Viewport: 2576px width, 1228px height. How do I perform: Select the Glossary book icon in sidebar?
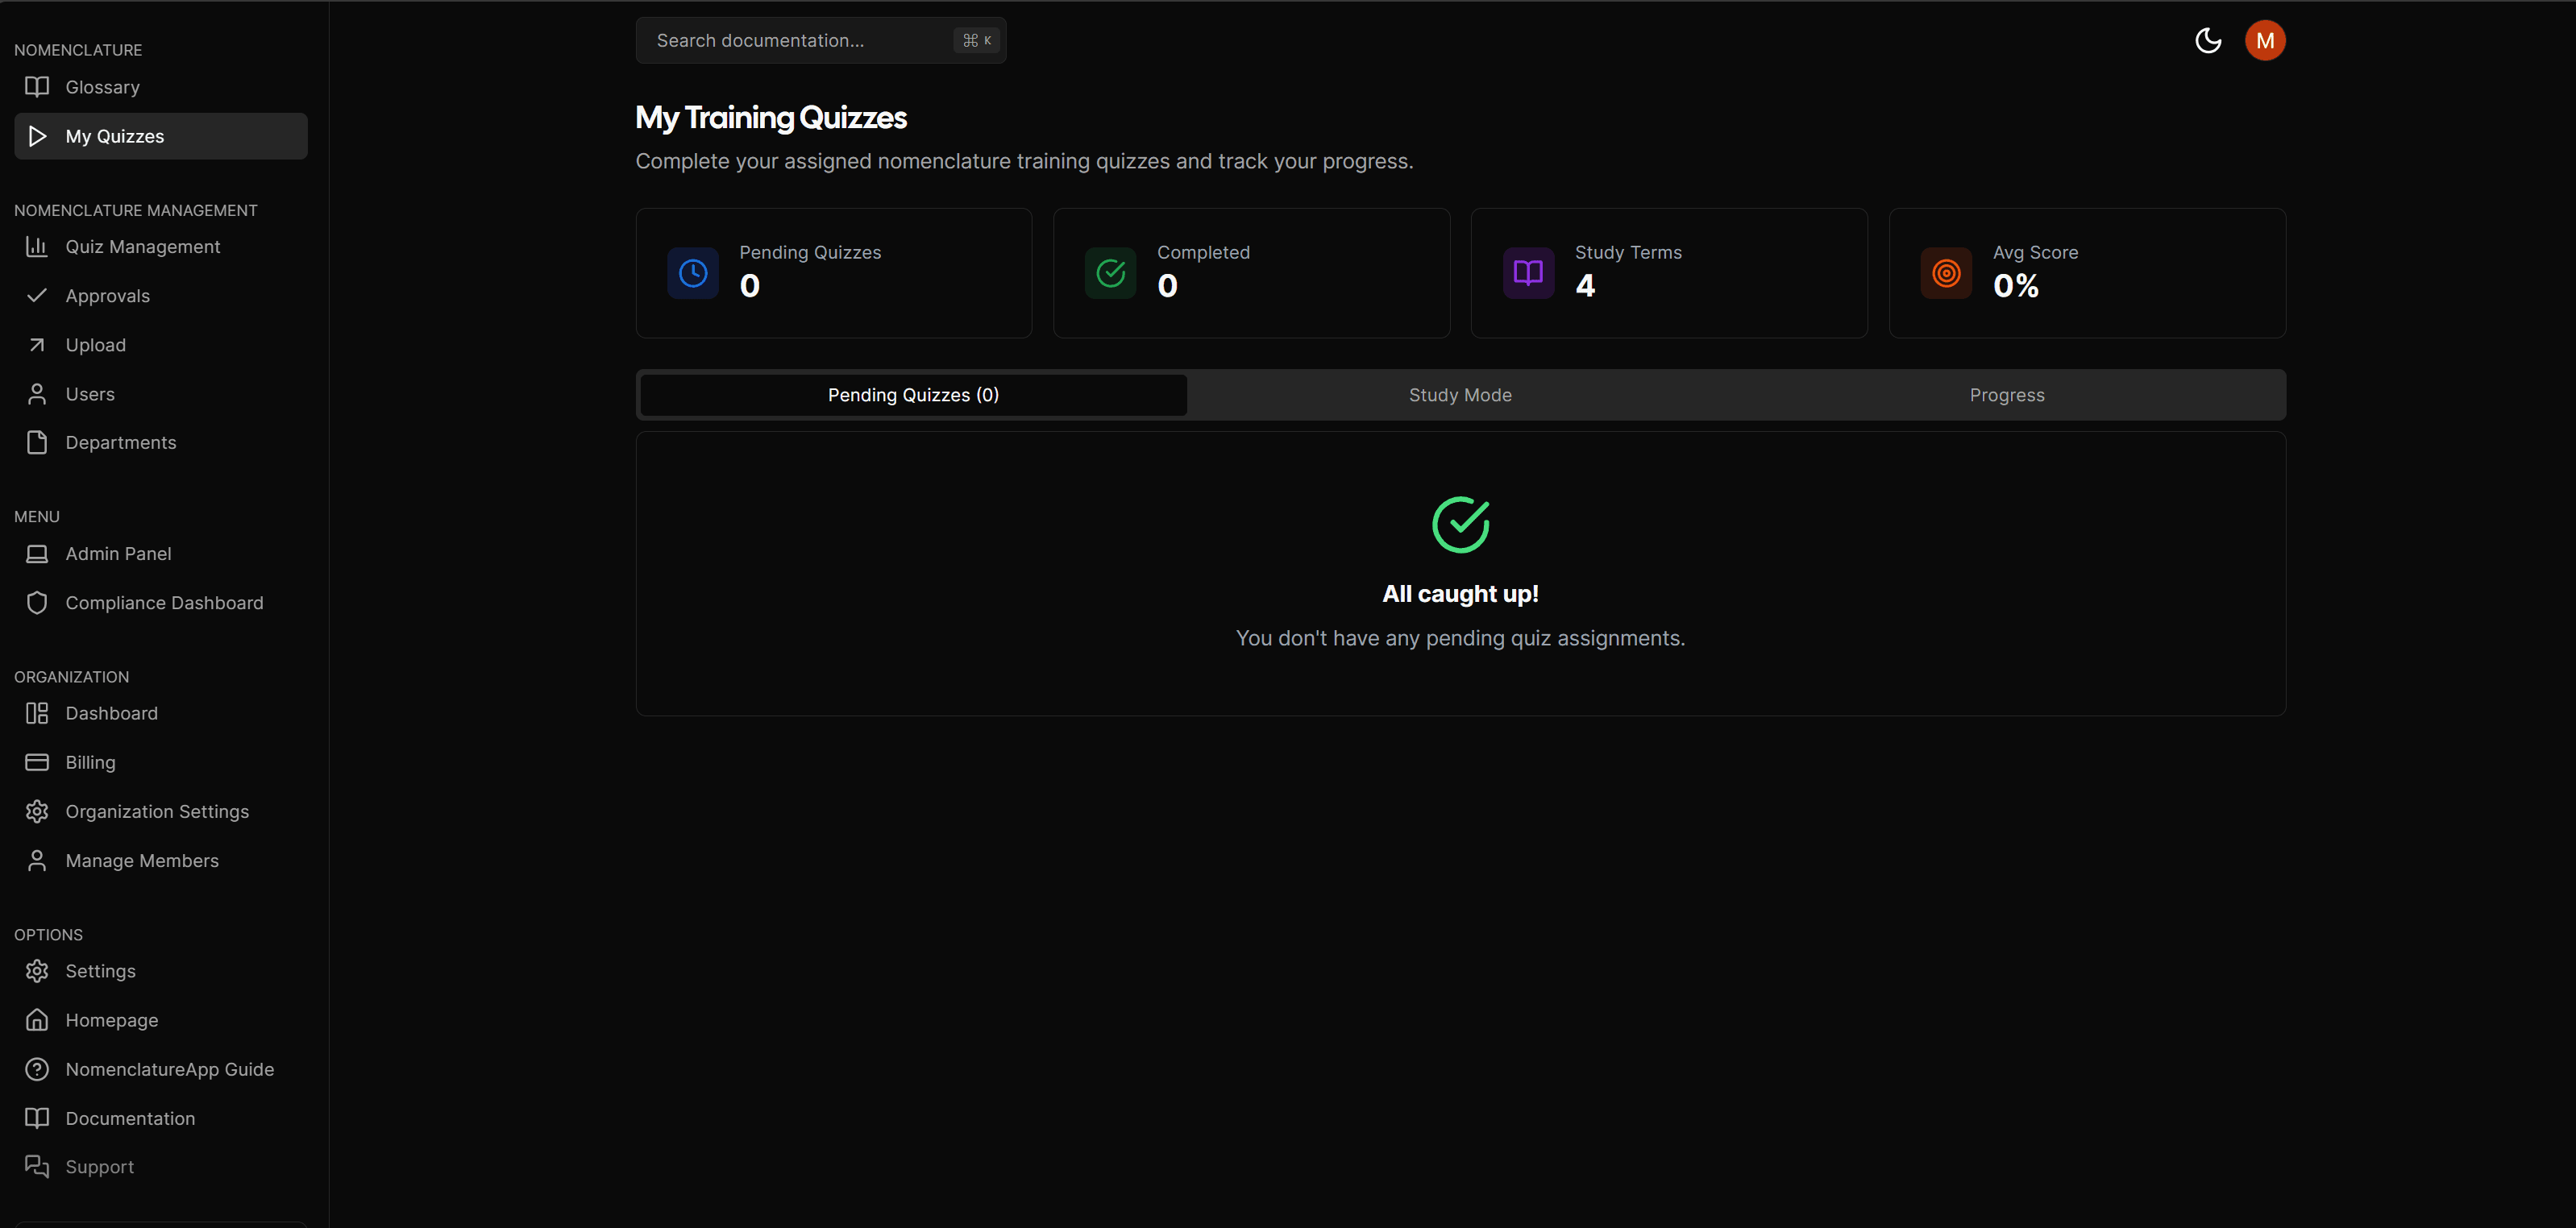(x=37, y=87)
